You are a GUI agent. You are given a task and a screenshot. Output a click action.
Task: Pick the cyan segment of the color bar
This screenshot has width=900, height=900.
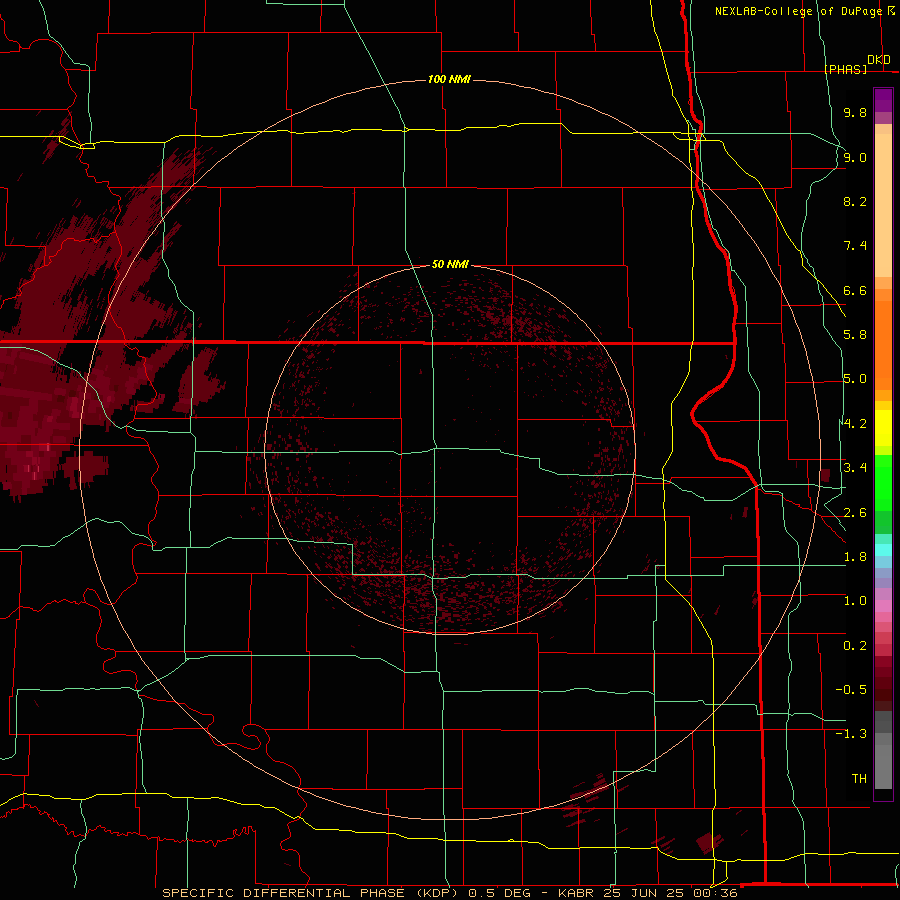[x=883, y=550]
